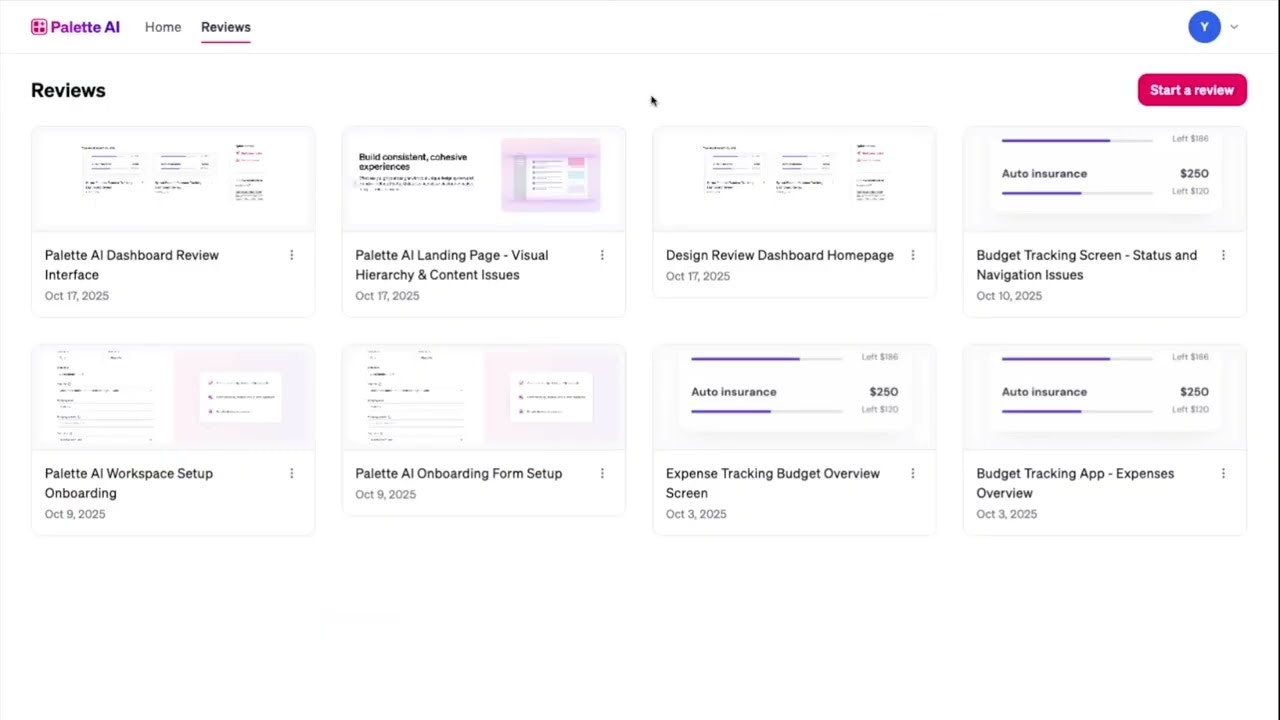The image size is (1280, 720).
Task: Open the thumbnail of Palette AI Landing Page review
Action: [483, 178]
